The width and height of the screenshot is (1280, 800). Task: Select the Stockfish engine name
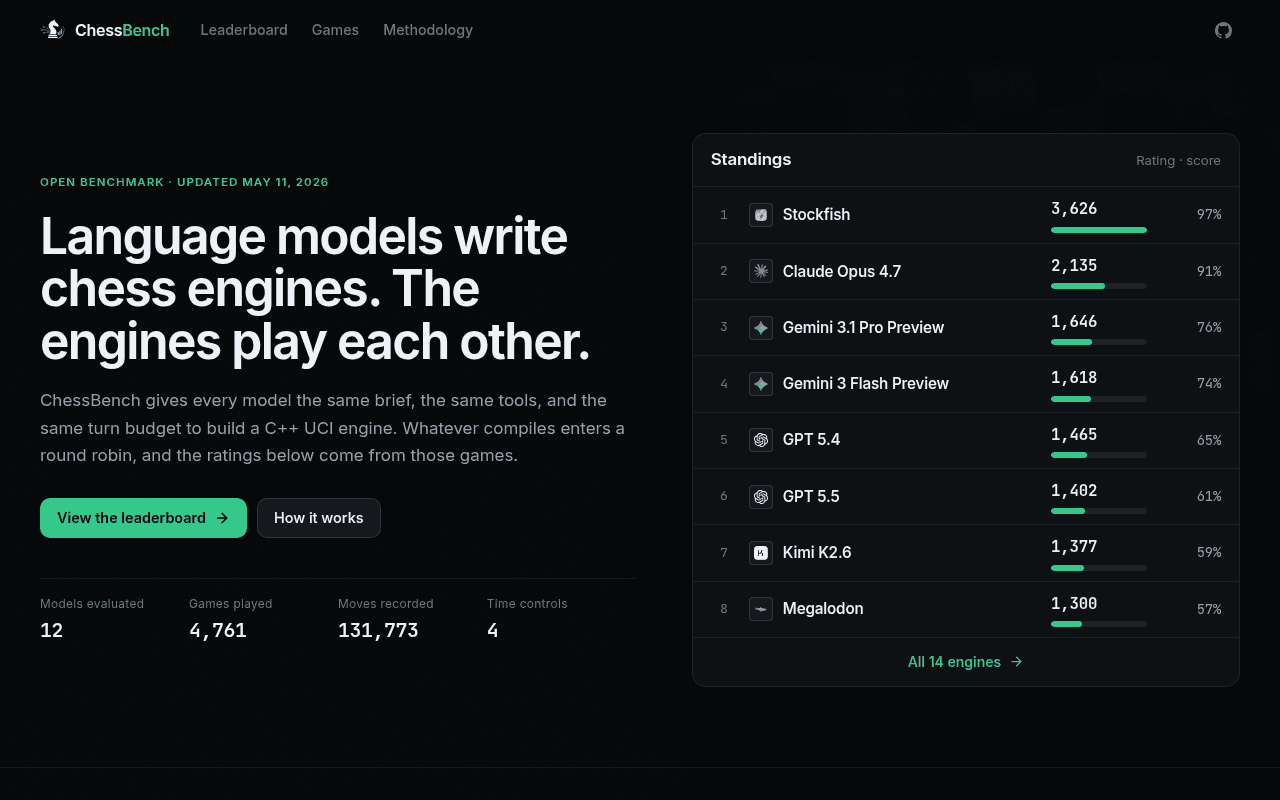coord(816,215)
